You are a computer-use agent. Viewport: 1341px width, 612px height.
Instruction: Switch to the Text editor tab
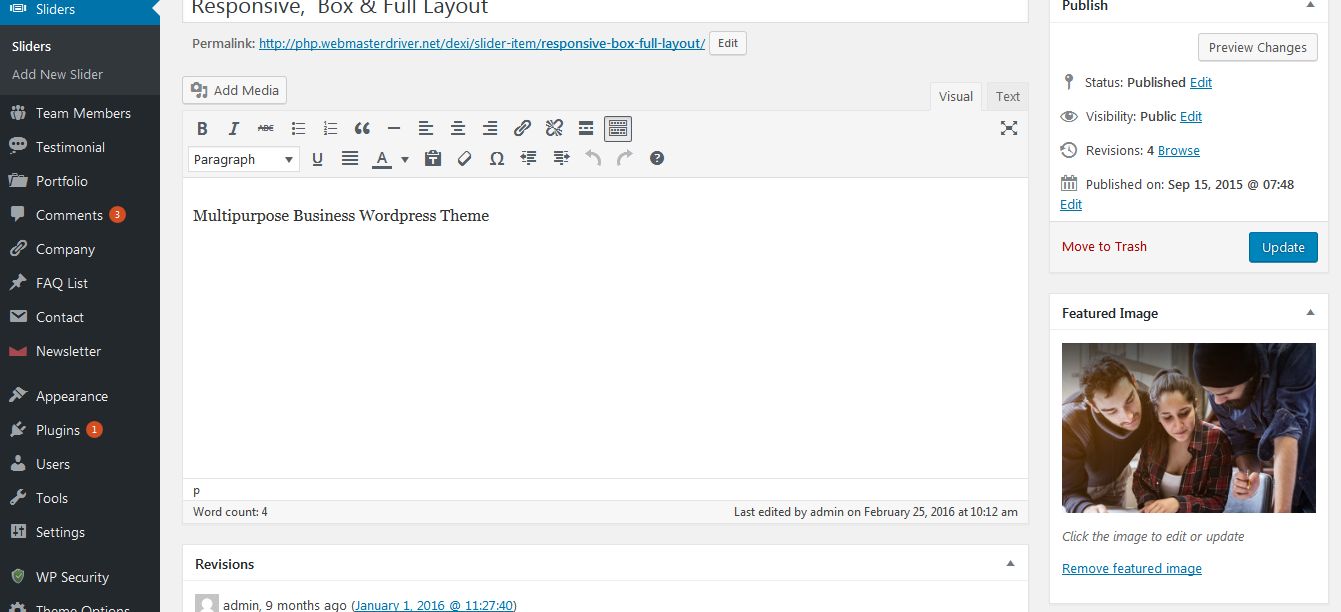coord(1007,96)
